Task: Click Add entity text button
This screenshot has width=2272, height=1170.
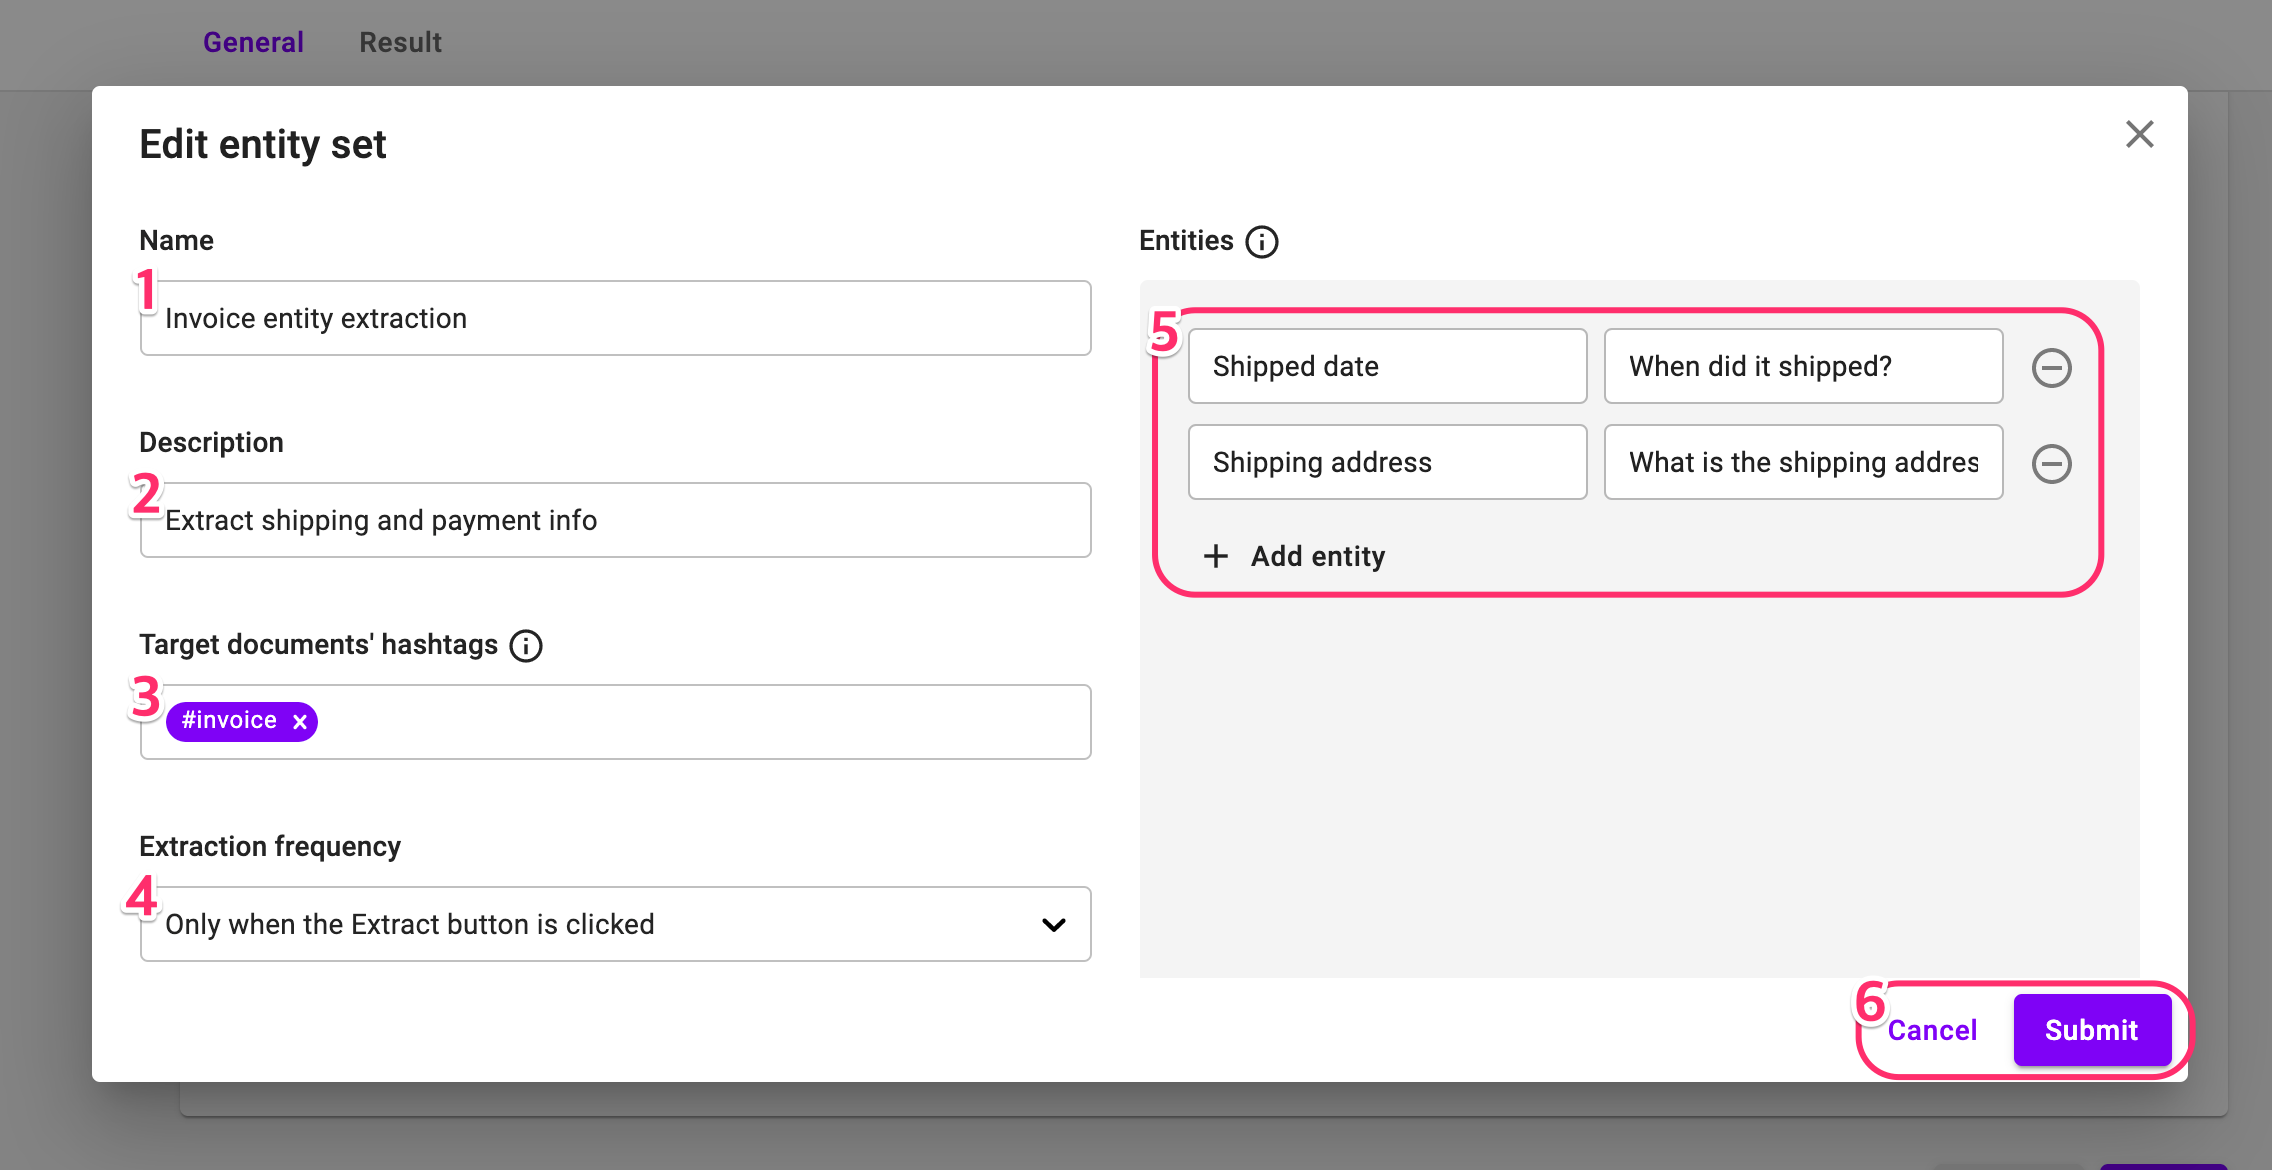Action: point(1317,556)
